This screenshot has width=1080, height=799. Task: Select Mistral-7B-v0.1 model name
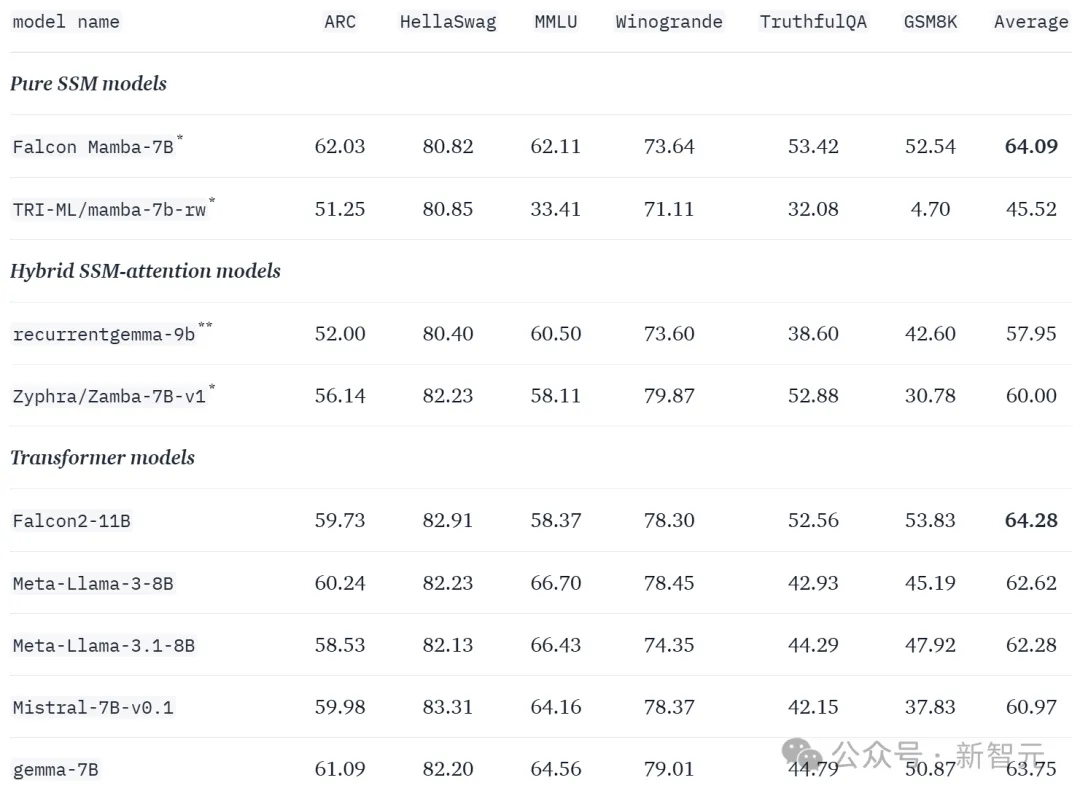click(93, 707)
